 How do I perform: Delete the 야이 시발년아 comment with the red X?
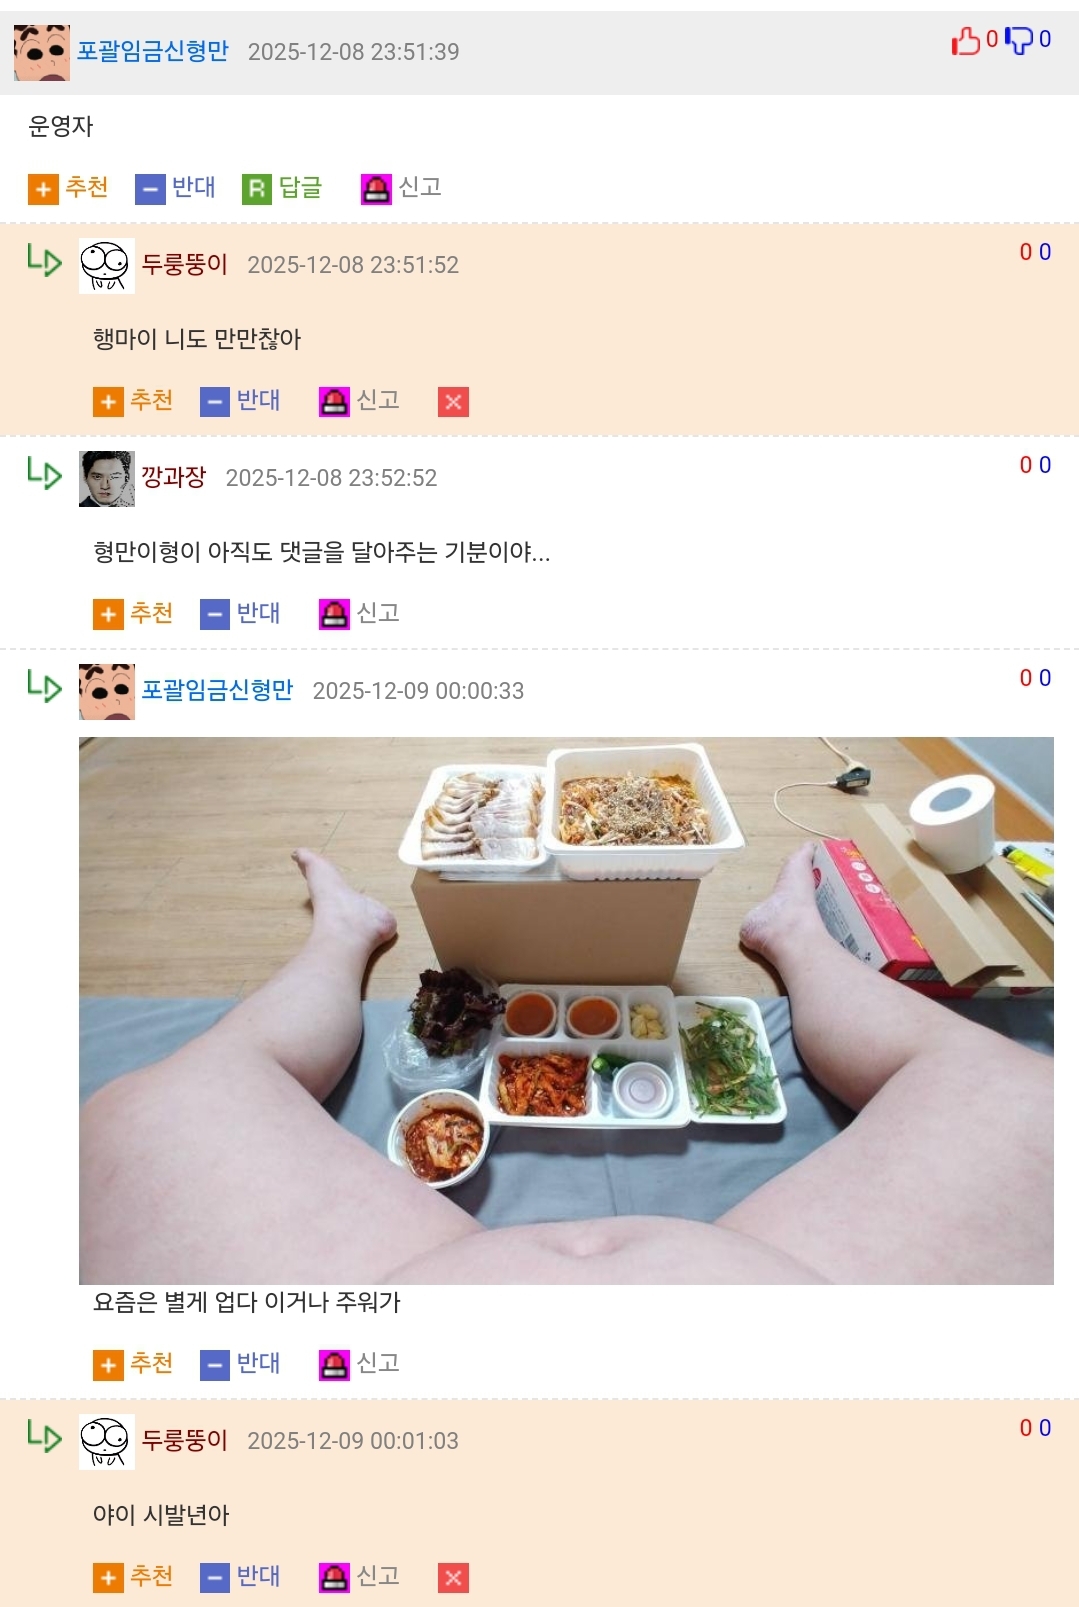tap(453, 1577)
